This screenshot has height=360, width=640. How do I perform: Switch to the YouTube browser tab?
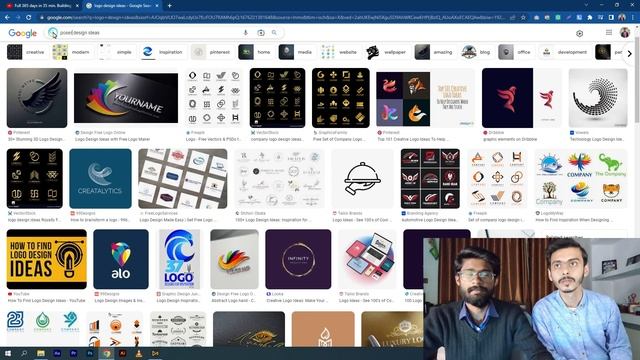click(41, 6)
